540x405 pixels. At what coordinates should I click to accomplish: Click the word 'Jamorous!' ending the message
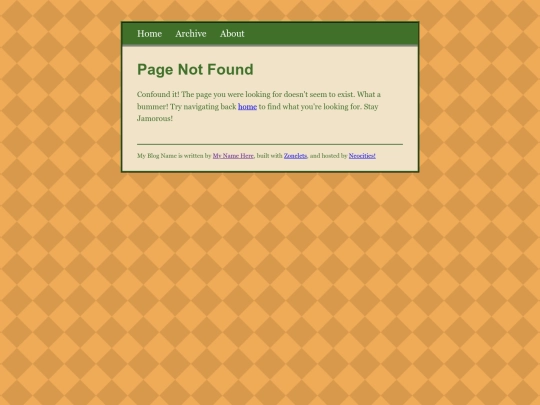pos(155,118)
